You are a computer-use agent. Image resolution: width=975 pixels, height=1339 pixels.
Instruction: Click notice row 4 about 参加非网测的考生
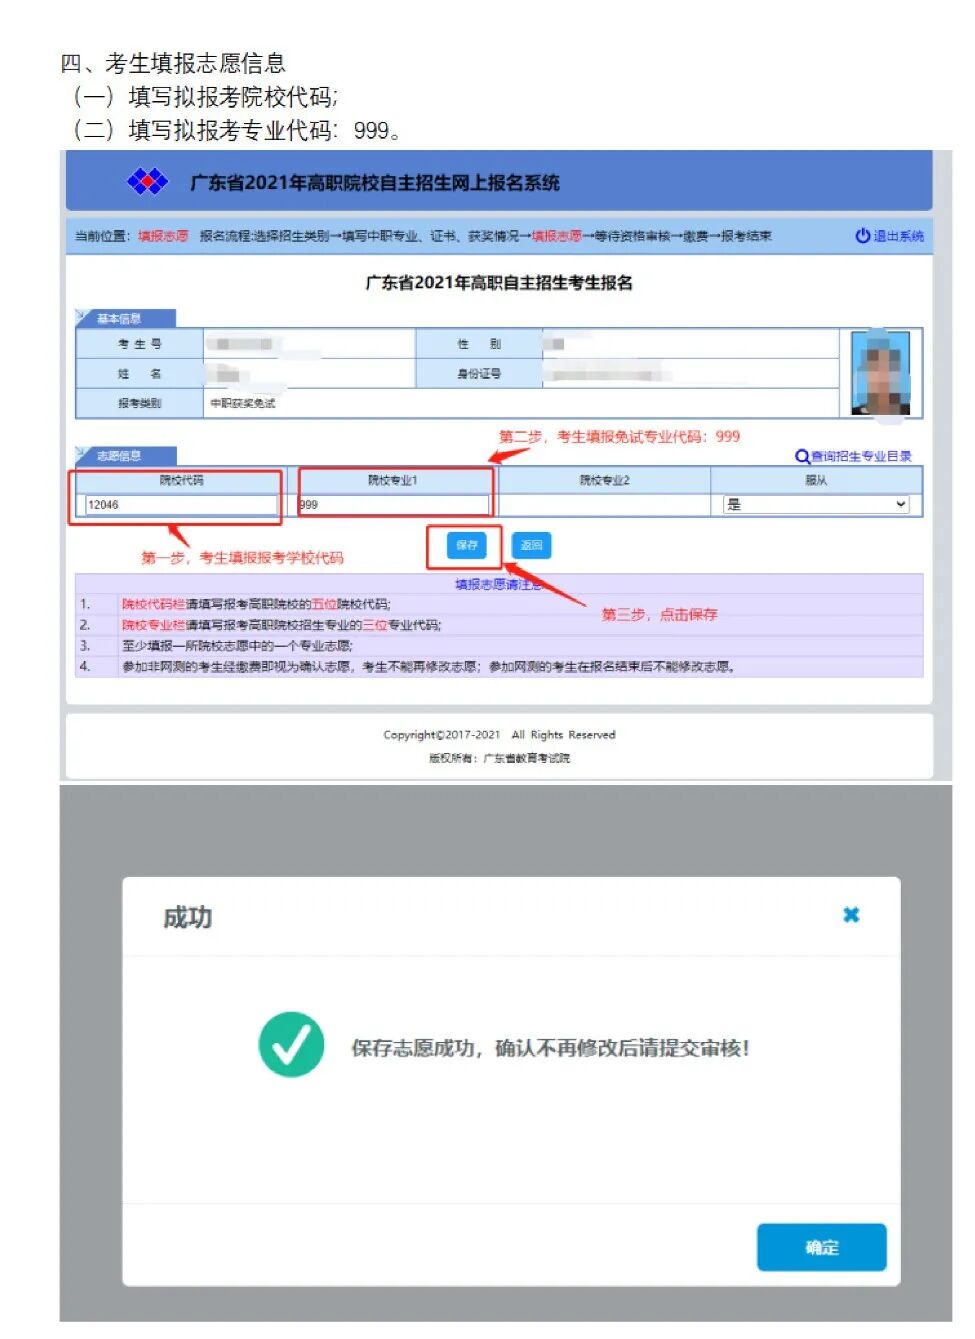pyautogui.click(x=499, y=667)
